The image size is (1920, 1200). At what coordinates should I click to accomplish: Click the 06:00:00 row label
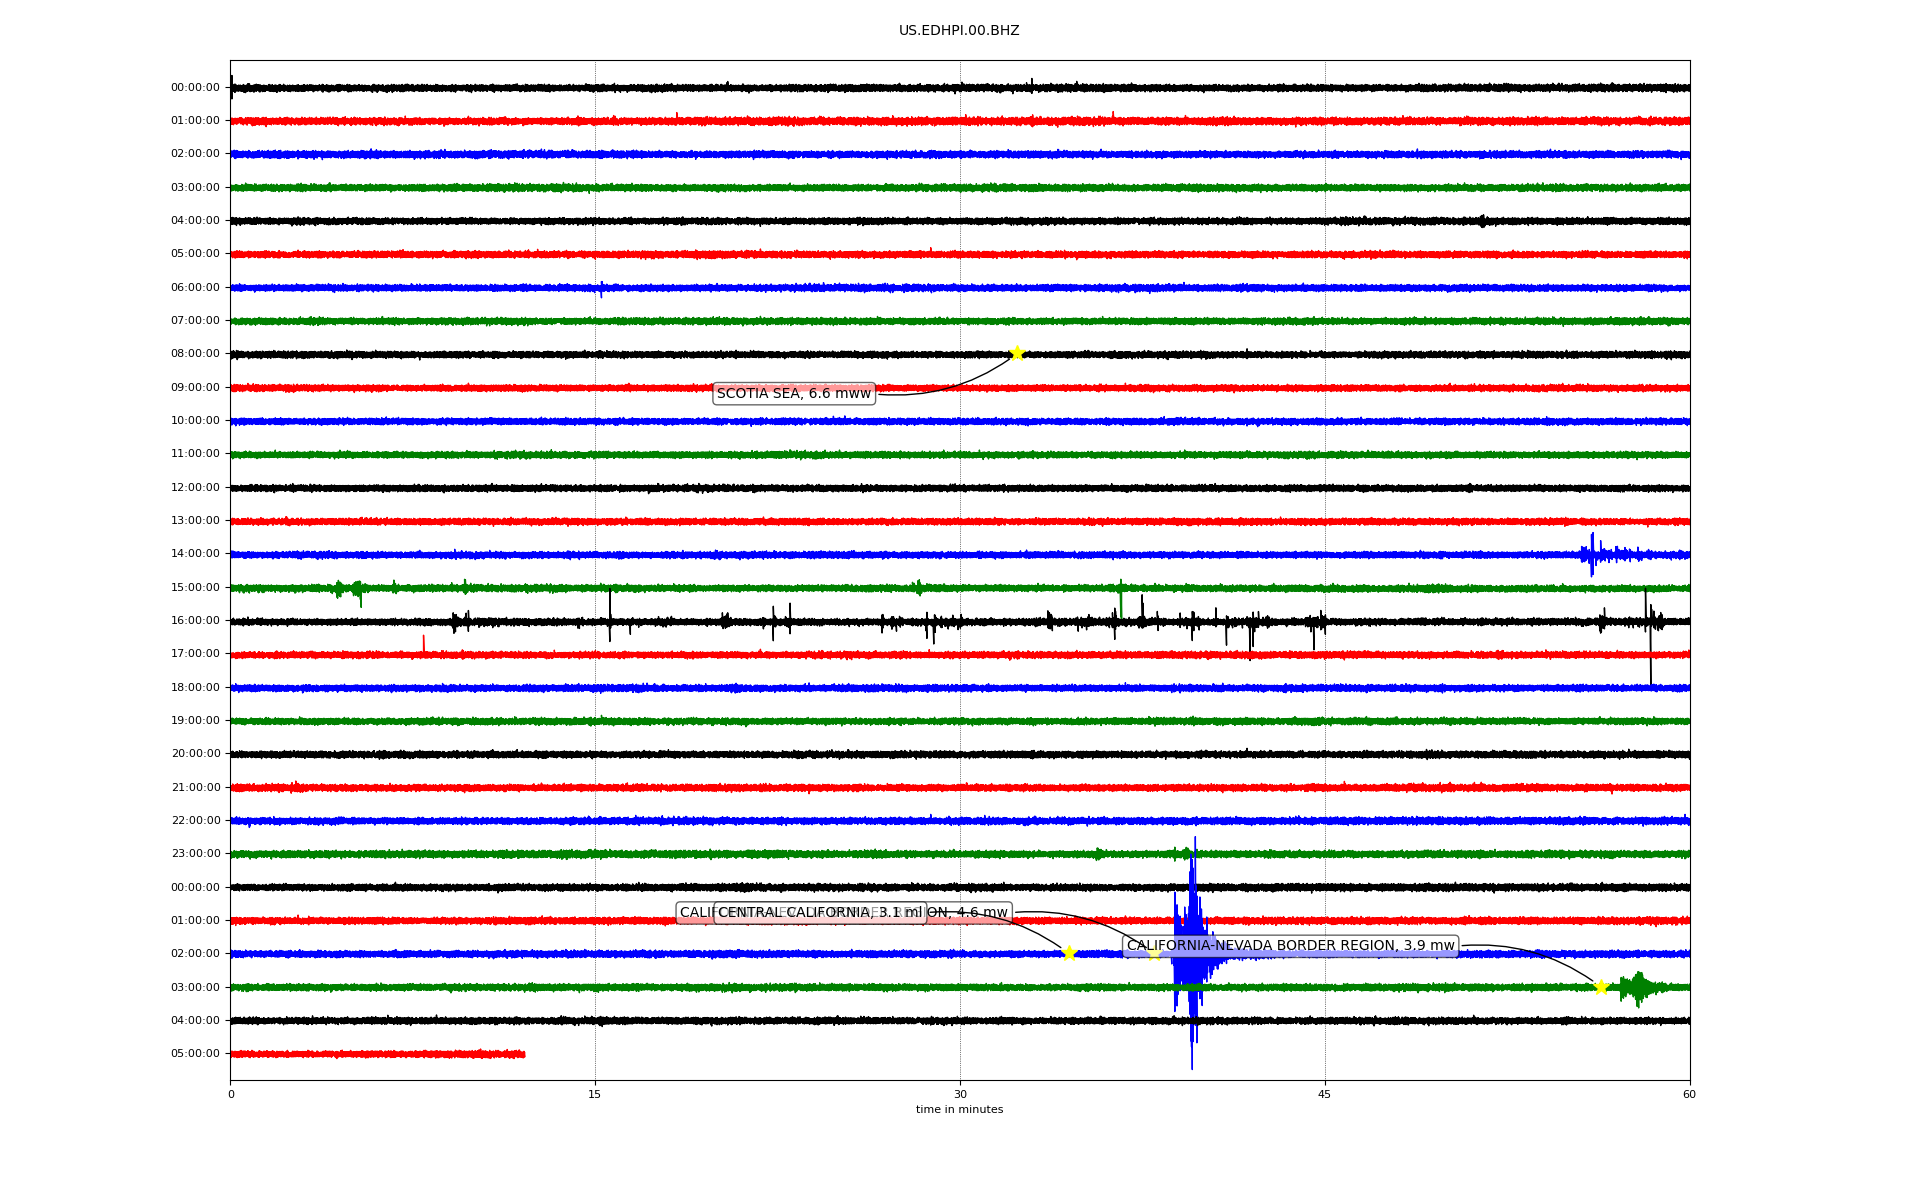195,288
